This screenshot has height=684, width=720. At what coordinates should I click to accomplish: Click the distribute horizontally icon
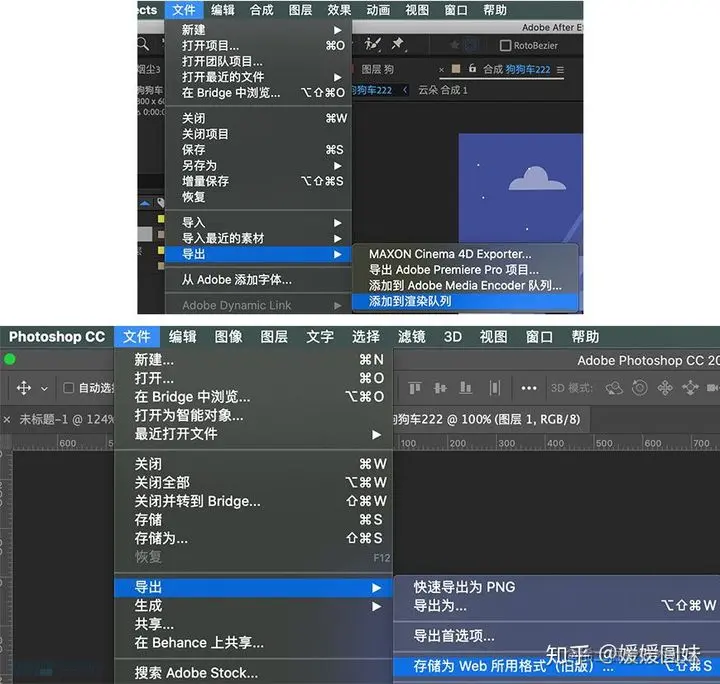click(495, 388)
